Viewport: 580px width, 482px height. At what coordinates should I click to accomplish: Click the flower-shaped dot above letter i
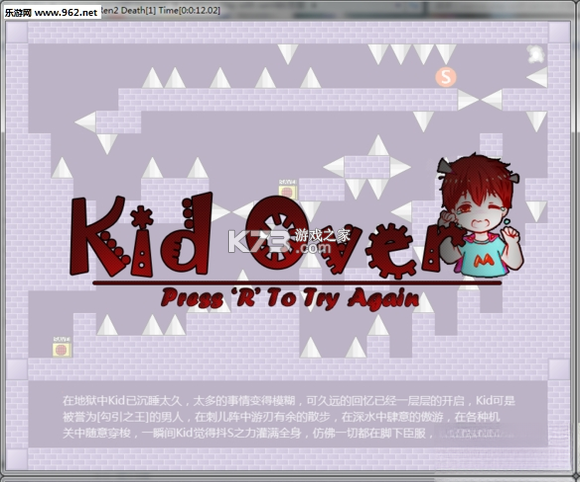[x=142, y=217]
